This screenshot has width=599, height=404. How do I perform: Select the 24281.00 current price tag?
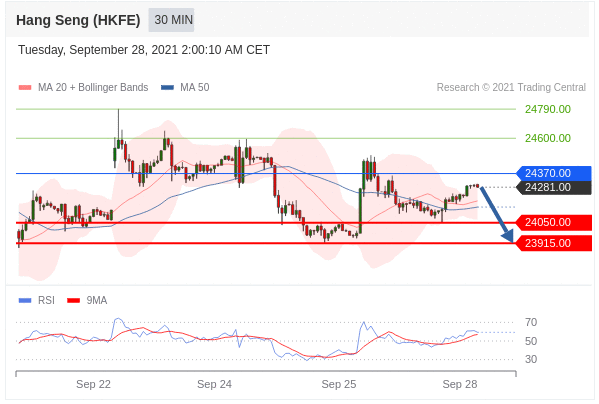click(554, 187)
